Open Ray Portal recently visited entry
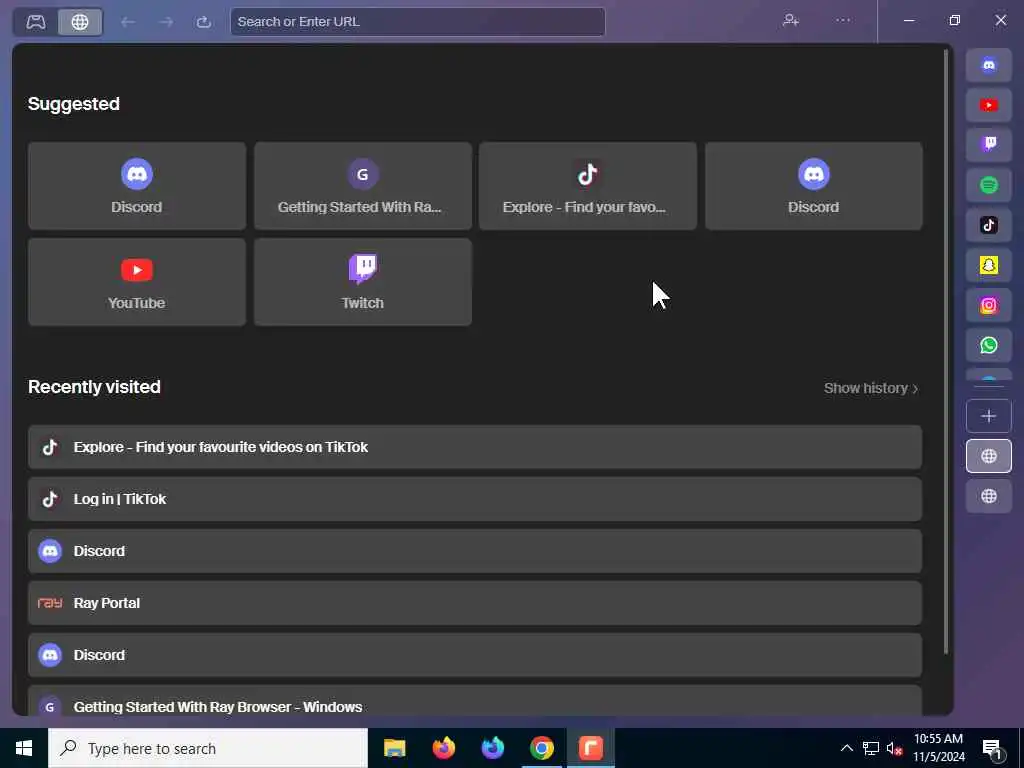 click(475, 603)
